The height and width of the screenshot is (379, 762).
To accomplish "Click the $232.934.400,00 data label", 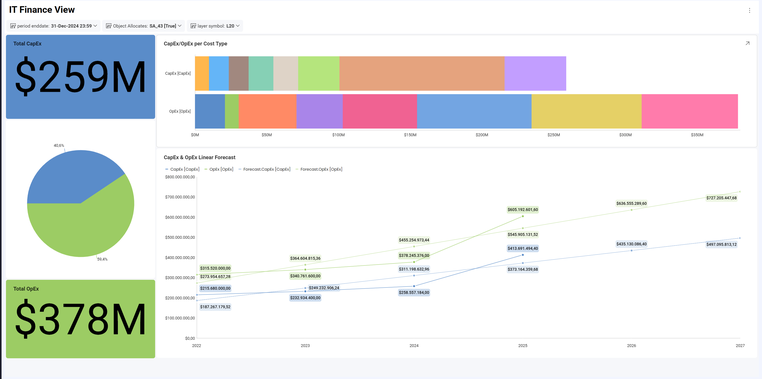I will tap(305, 298).
